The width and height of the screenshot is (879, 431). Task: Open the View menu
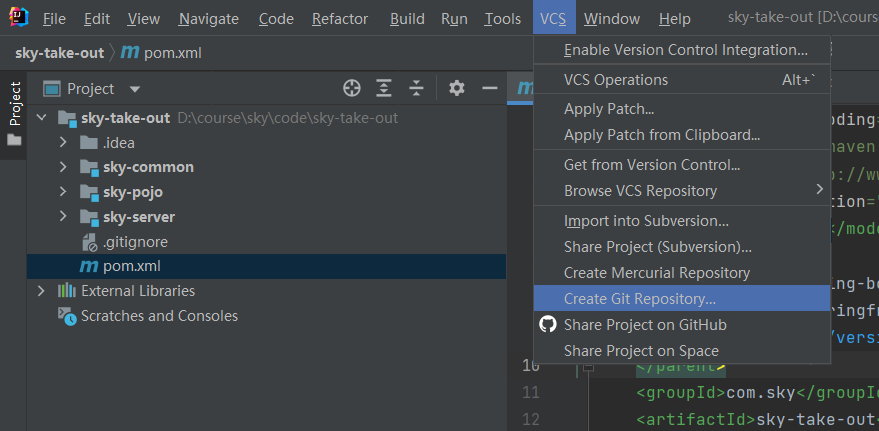144,19
